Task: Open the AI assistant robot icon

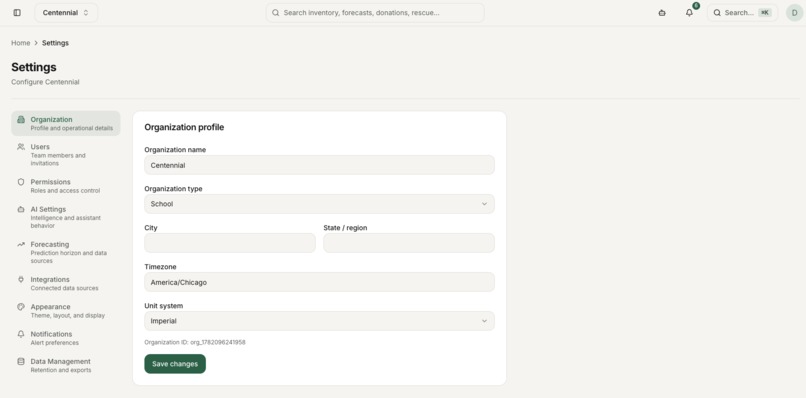Action: [662, 13]
